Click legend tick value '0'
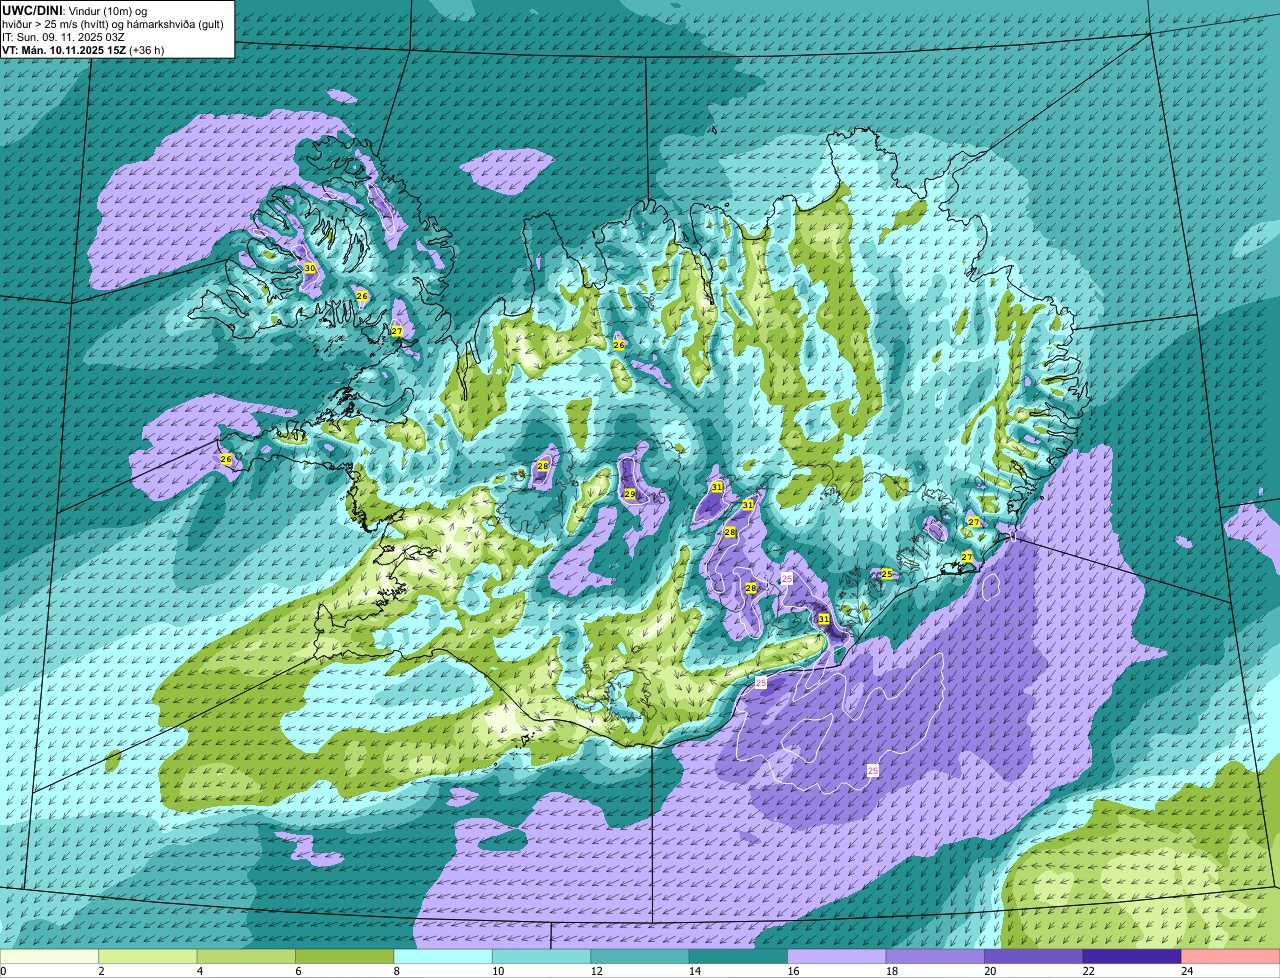This screenshot has height=978, width=1280. pos(4,971)
